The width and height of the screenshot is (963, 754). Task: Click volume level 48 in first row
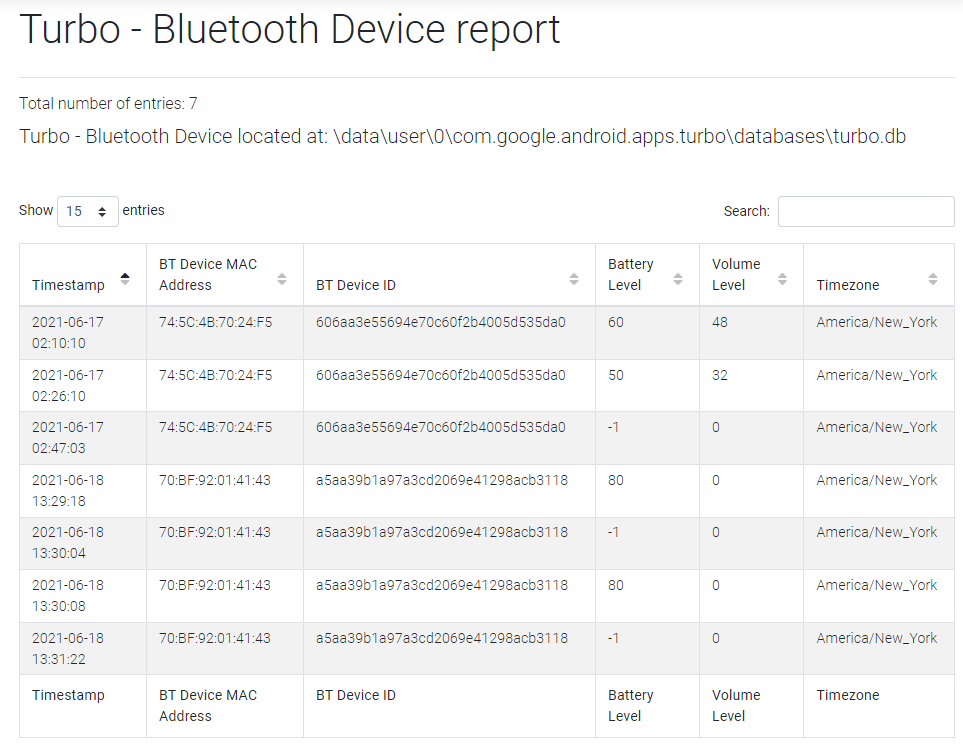click(x=720, y=322)
